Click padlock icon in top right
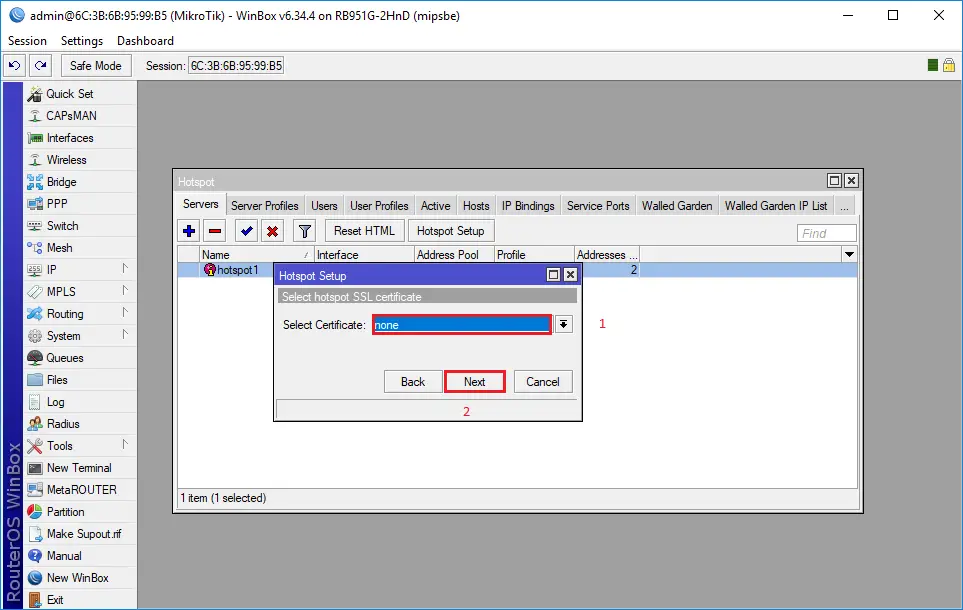Screen dimensions: 963x610 [949, 65]
